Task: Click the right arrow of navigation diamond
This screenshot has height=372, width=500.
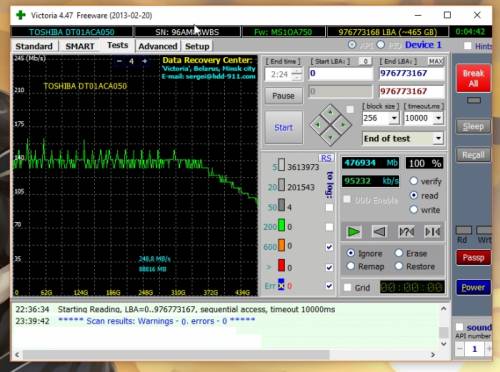Action: click(343, 125)
